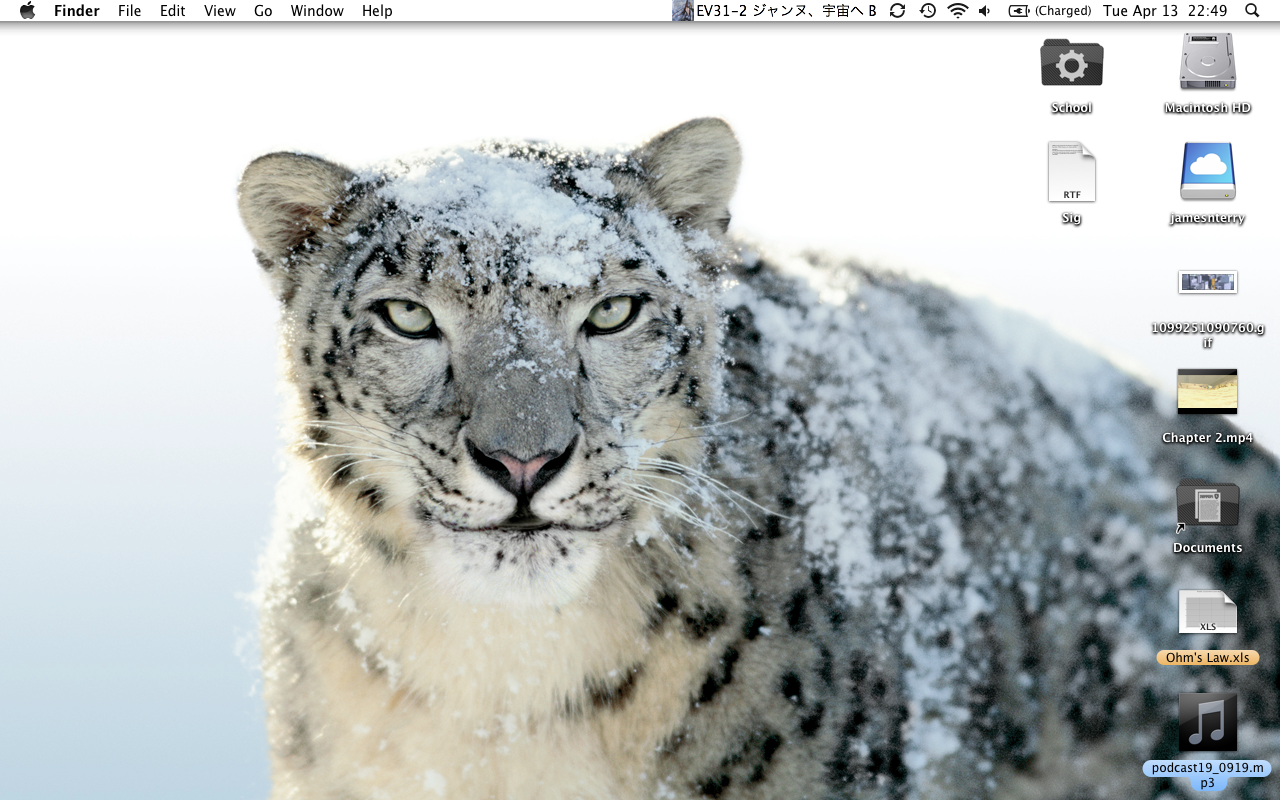This screenshot has width=1280, height=800.
Task: Open the Time Machine menu bar icon
Action: [928, 11]
